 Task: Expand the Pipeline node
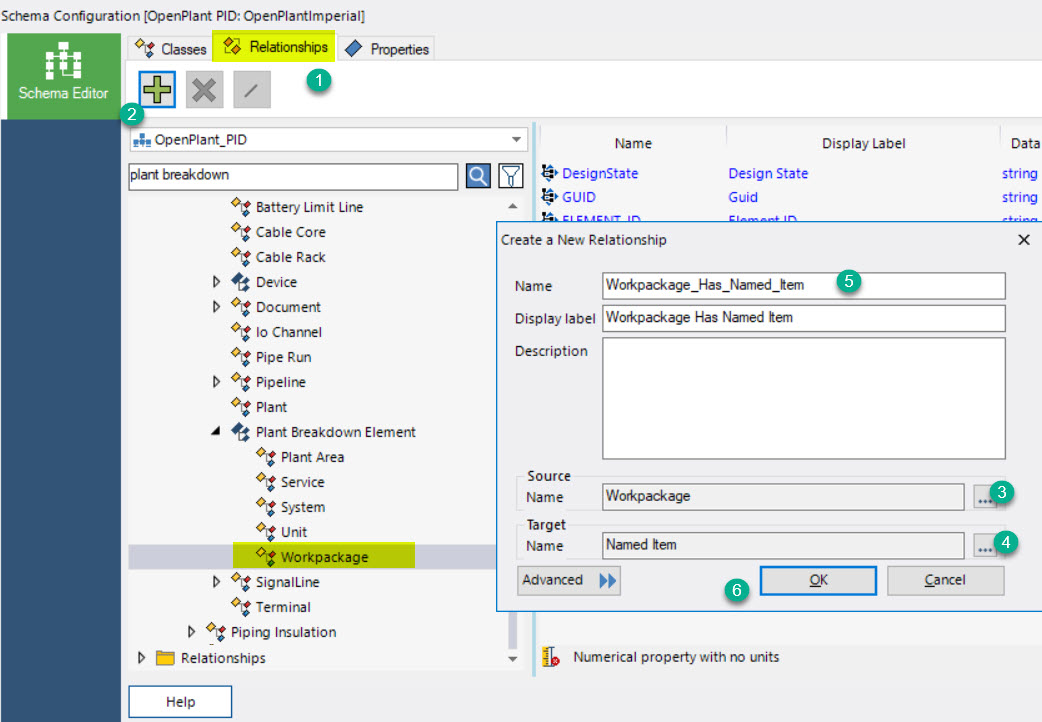(x=216, y=382)
